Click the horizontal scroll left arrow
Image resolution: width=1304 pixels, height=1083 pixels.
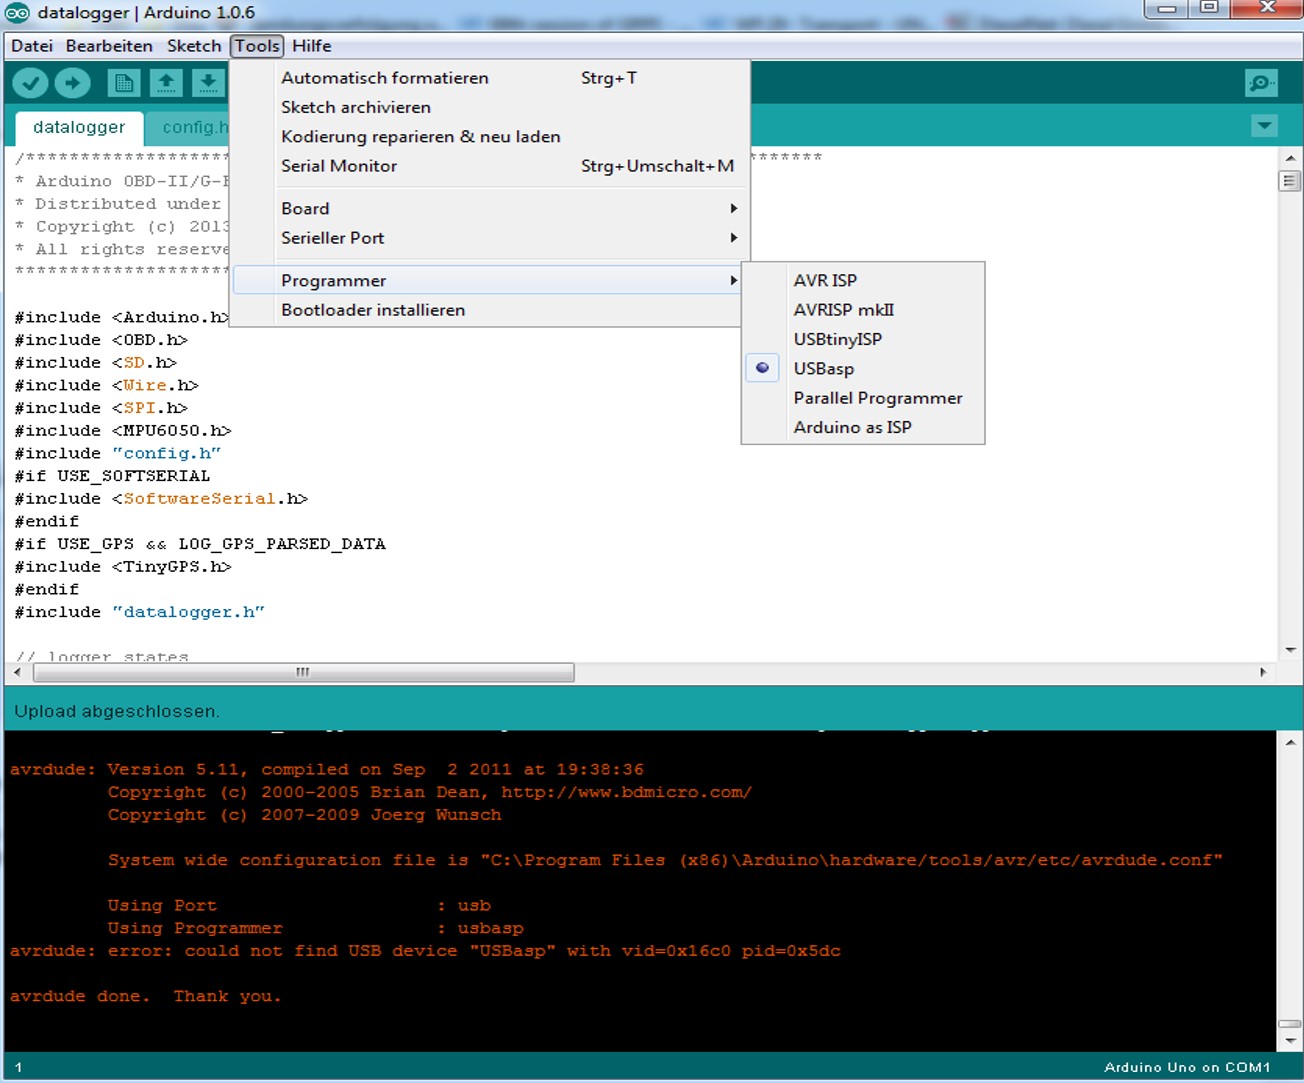click(x=18, y=672)
